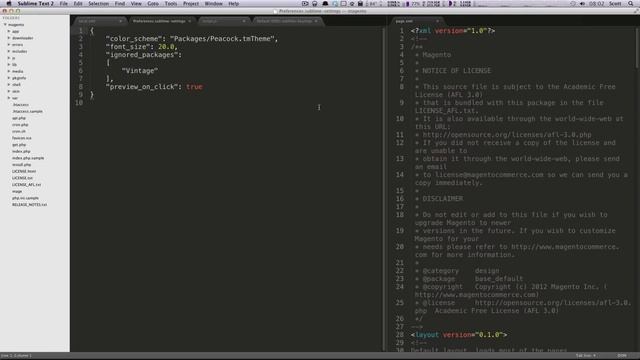
Task: Open the View menu
Action: pos(136,3)
